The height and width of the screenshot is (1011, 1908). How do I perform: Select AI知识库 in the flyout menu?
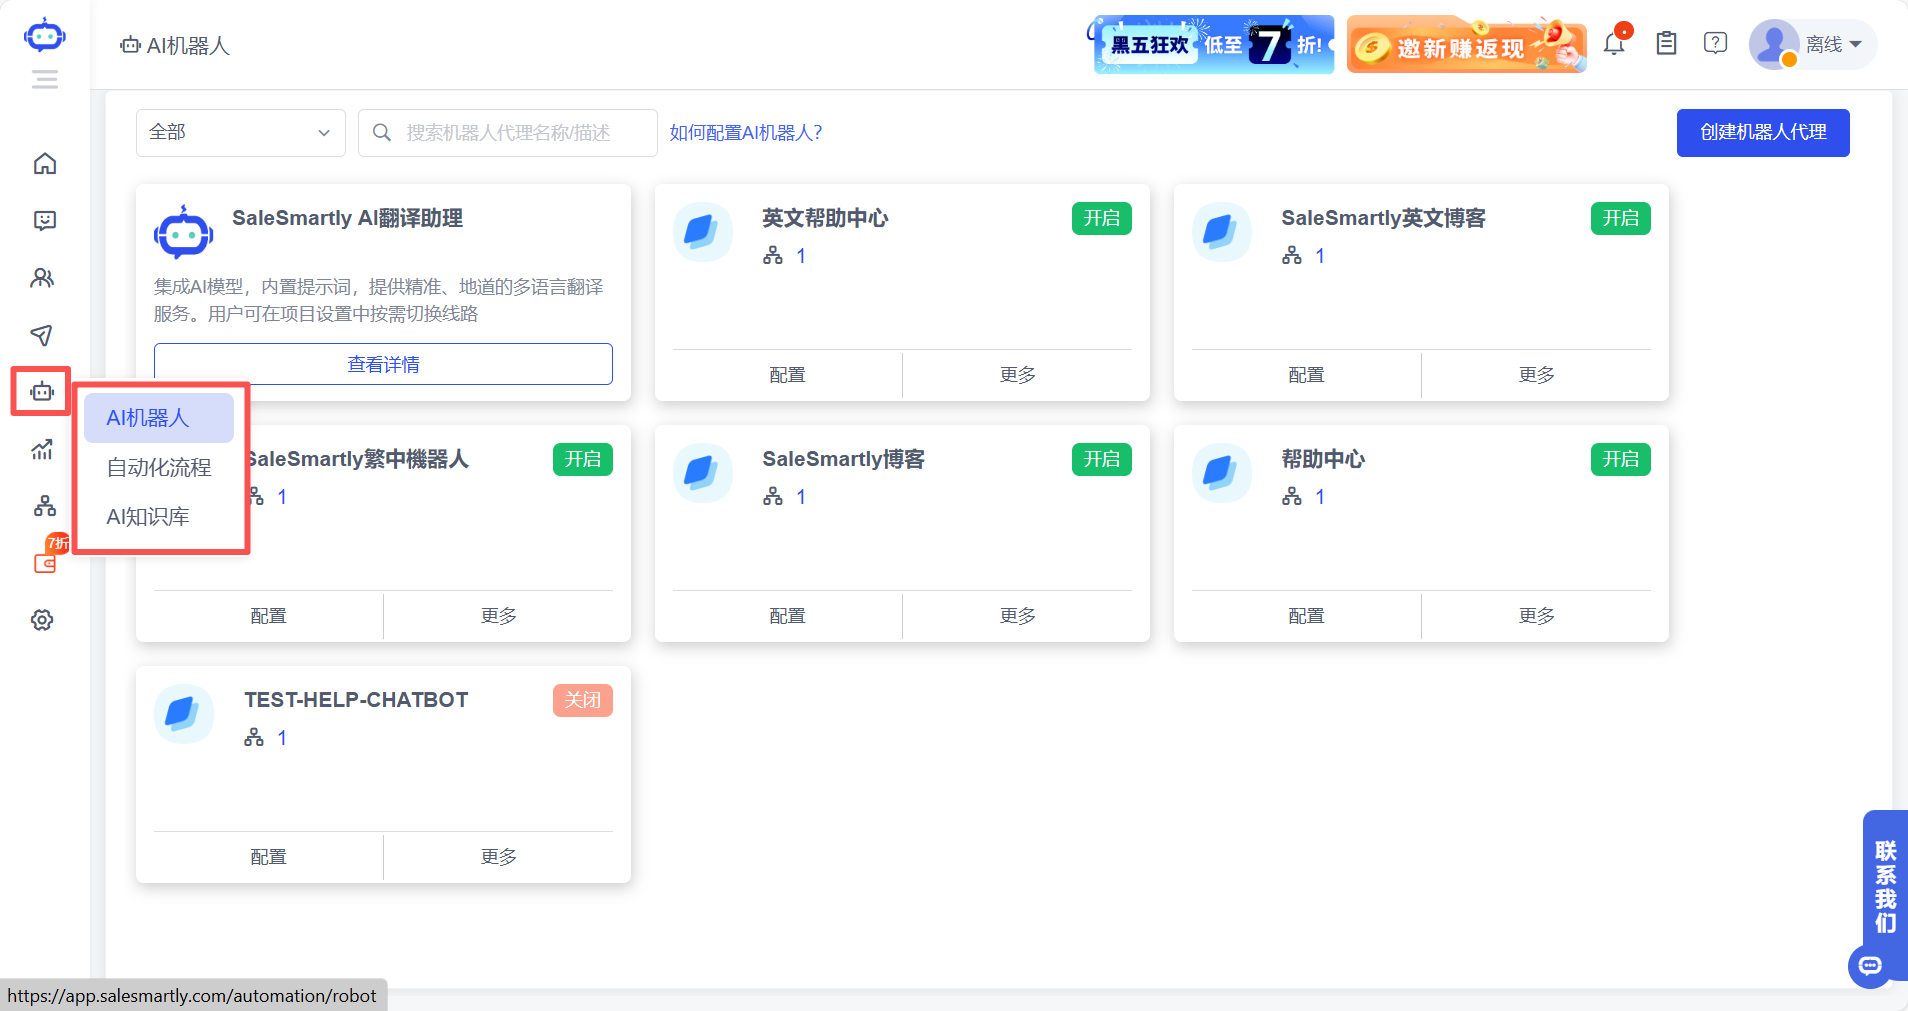coord(158,517)
